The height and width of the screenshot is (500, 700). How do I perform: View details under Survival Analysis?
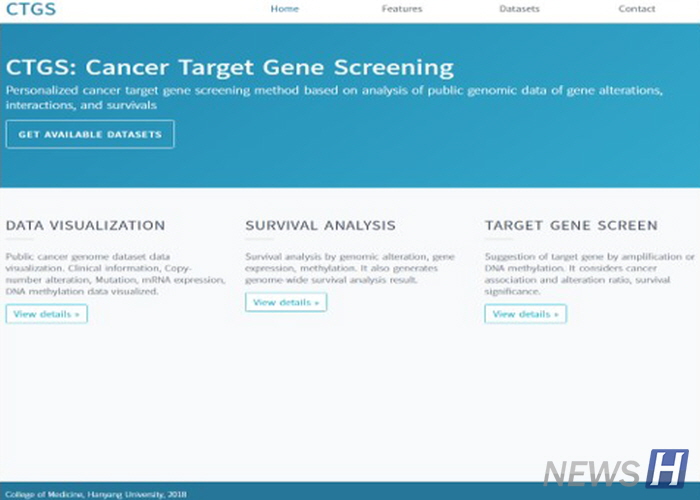click(x=286, y=302)
